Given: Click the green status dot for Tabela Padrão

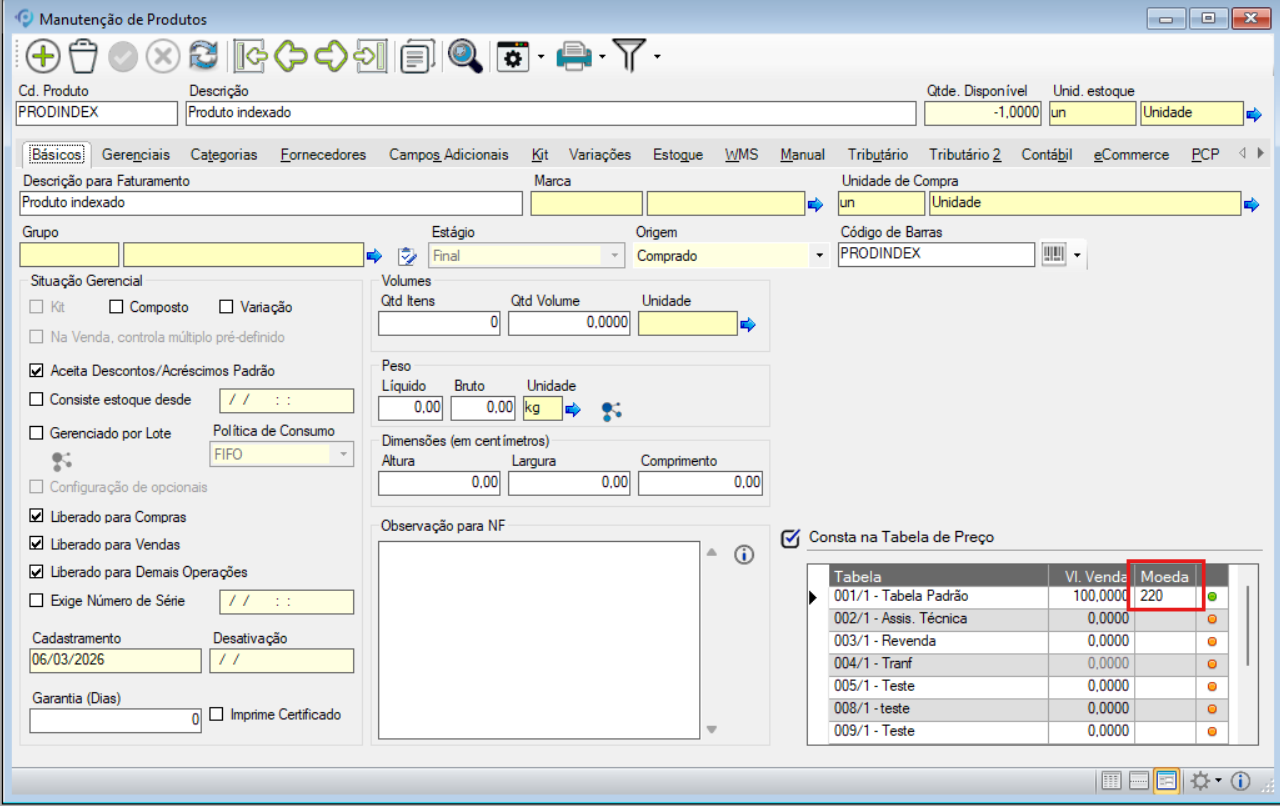Looking at the screenshot, I should coord(1212,597).
